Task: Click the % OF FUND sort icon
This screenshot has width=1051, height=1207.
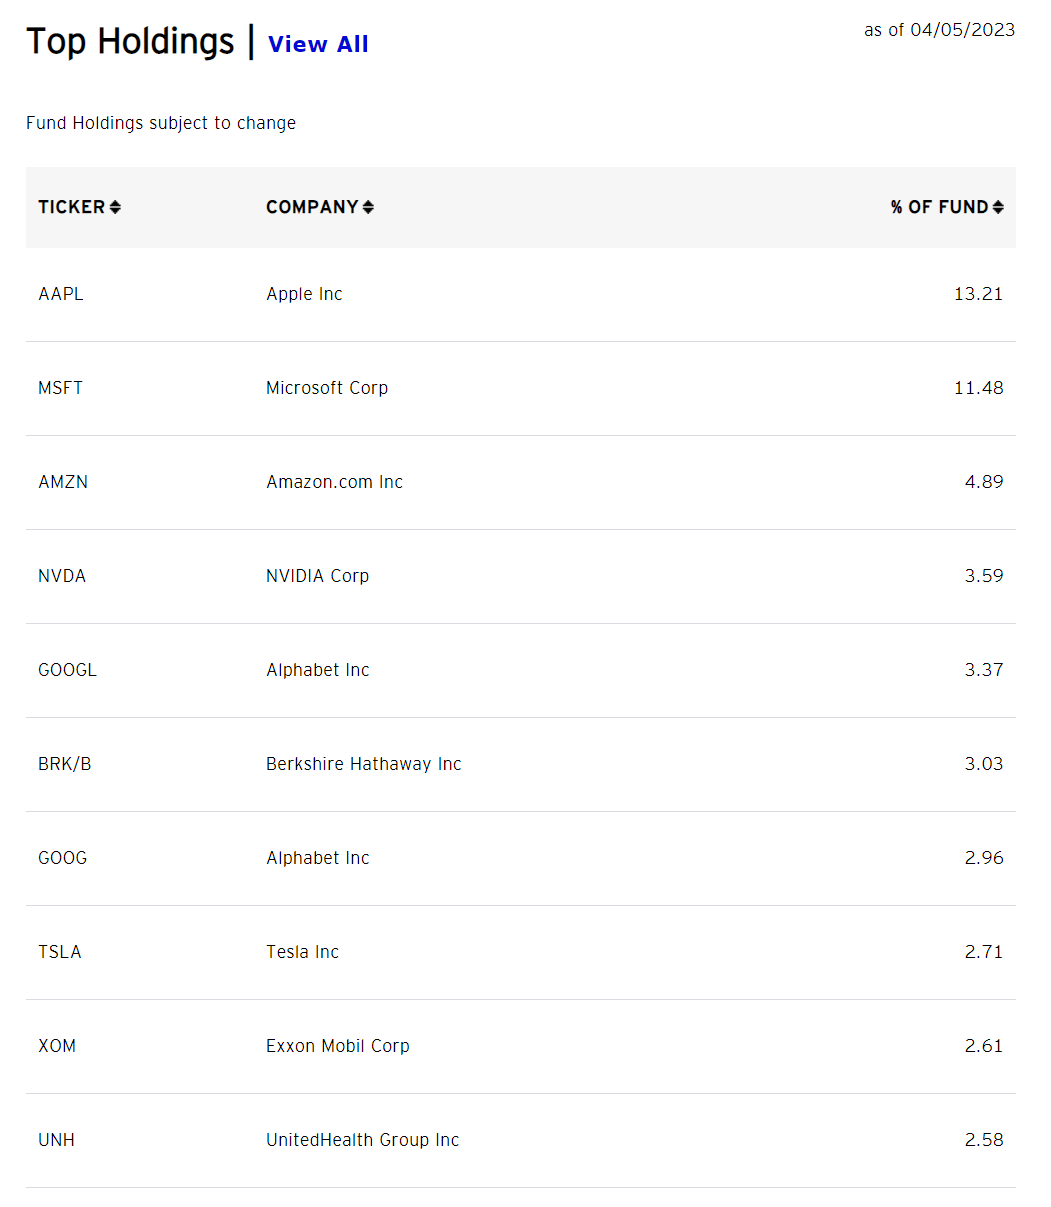Action: 1000,207
